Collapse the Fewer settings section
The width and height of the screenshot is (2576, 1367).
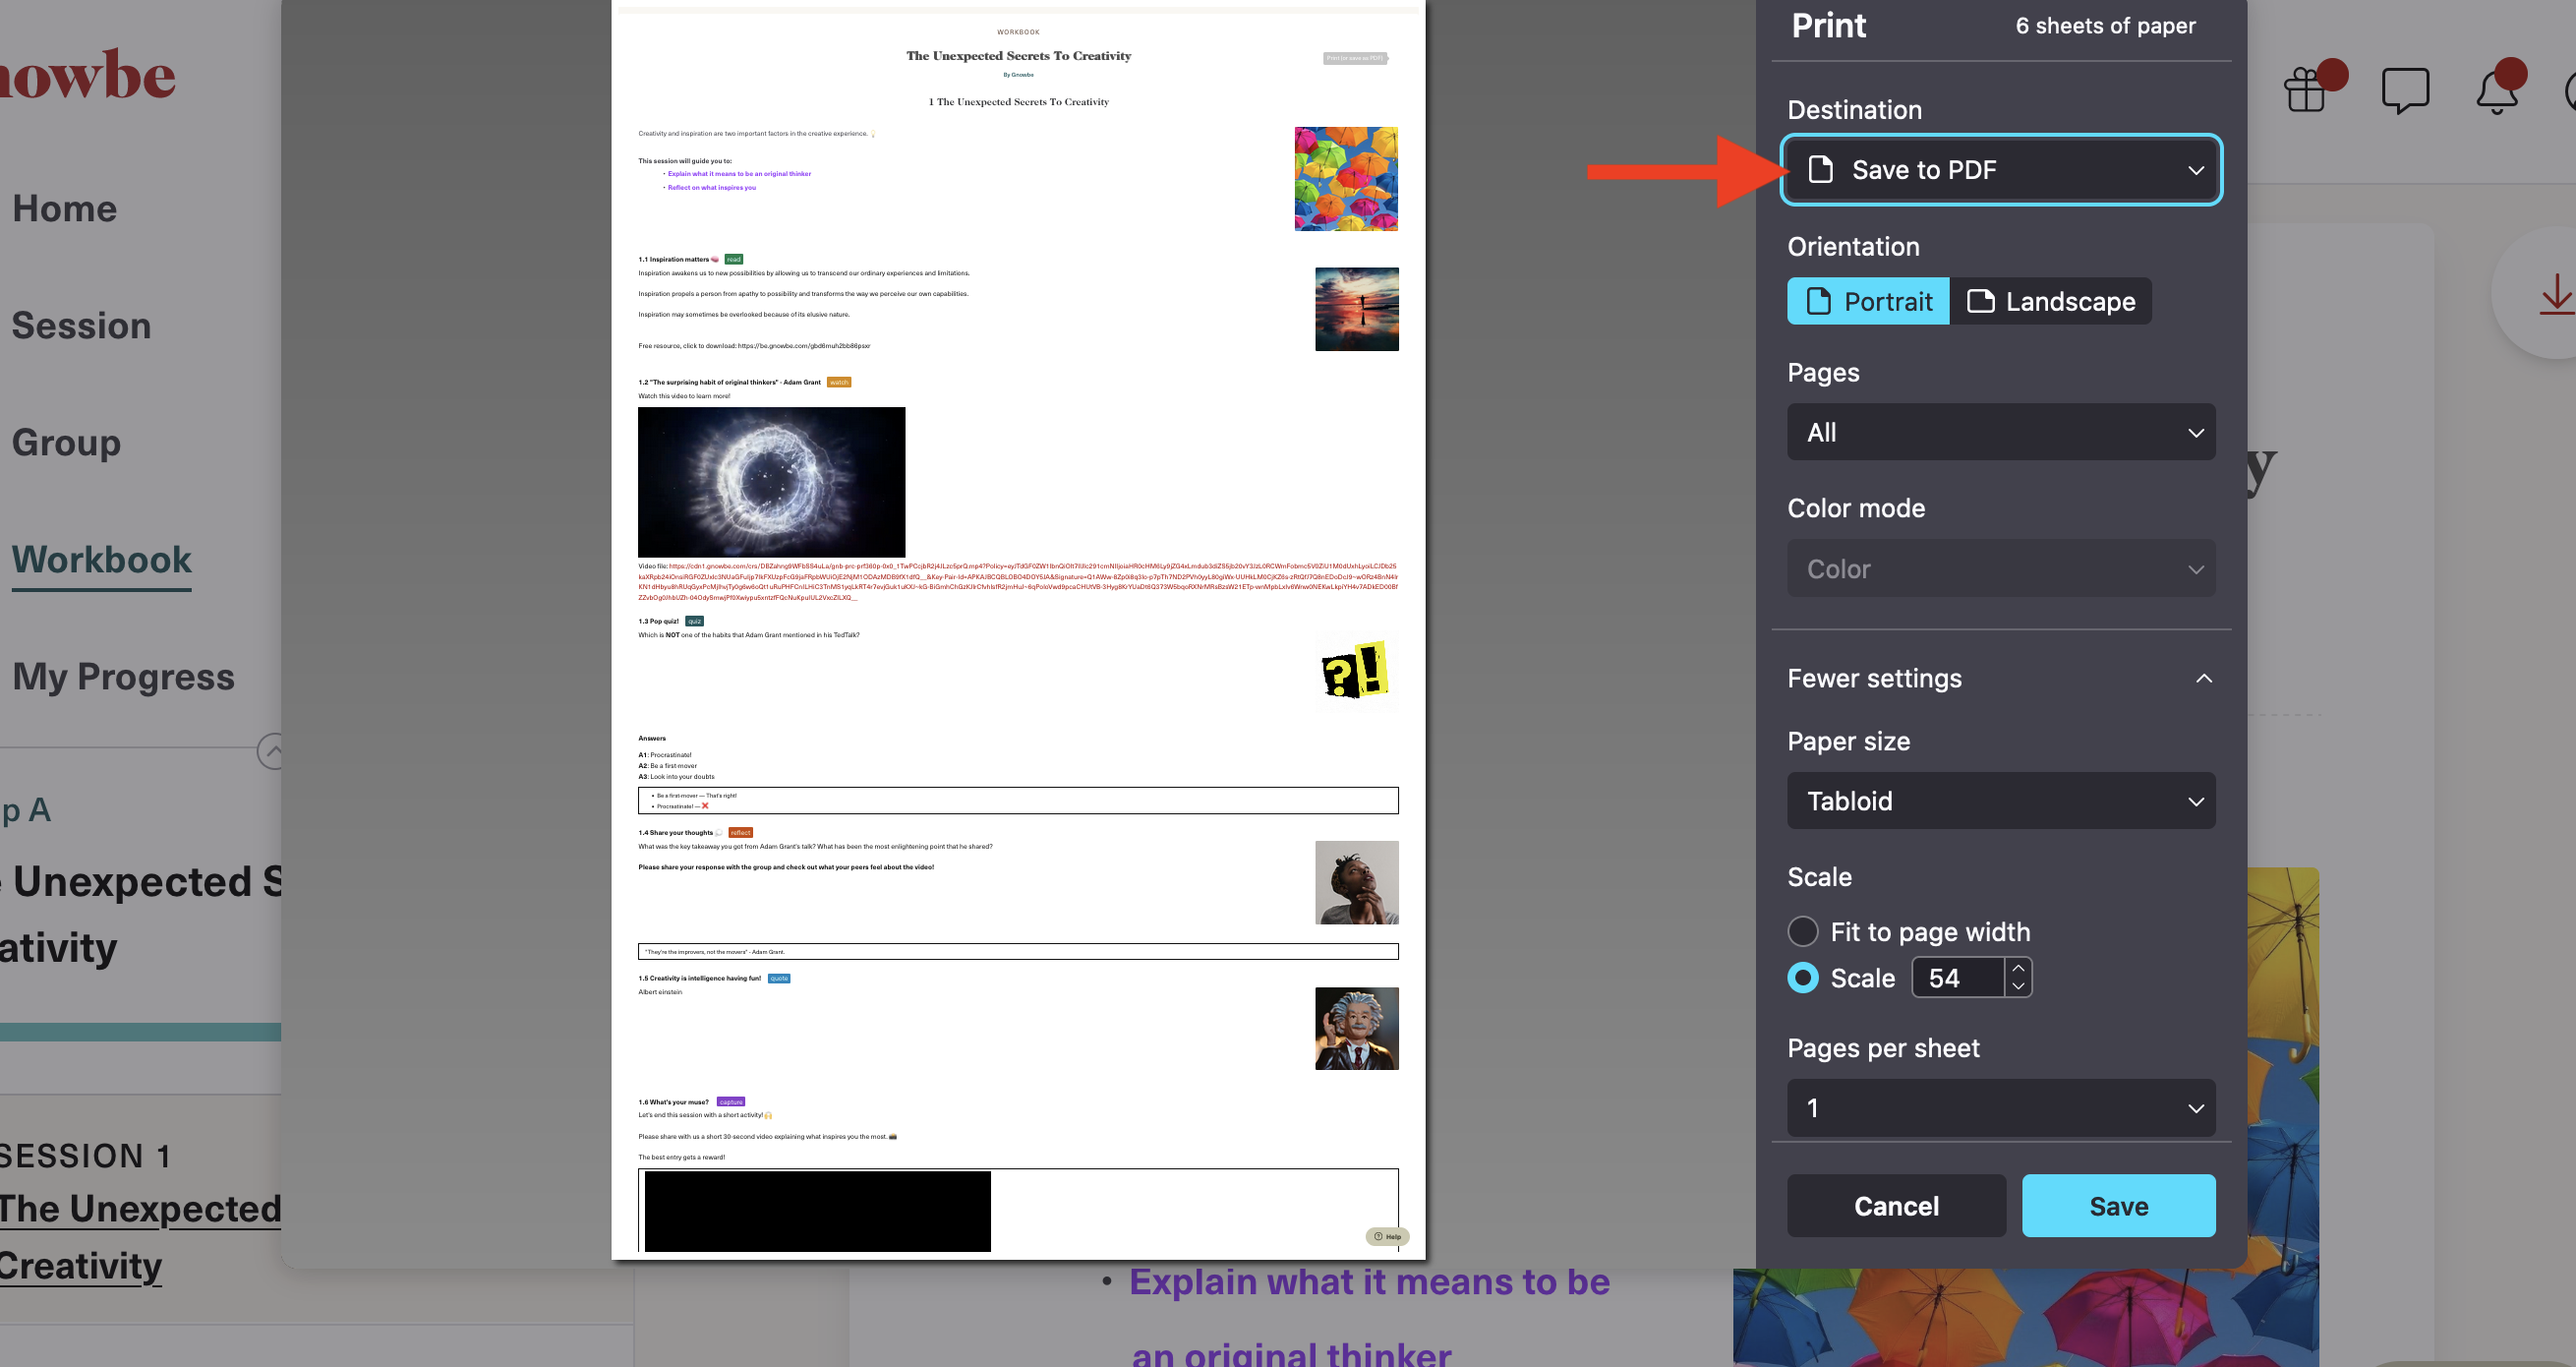tap(2001, 678)
